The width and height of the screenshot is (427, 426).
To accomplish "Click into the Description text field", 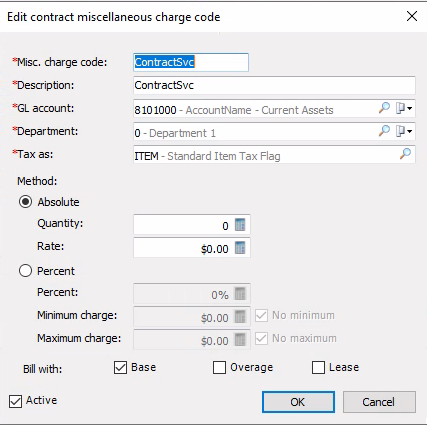I will (x=274, y=85).
